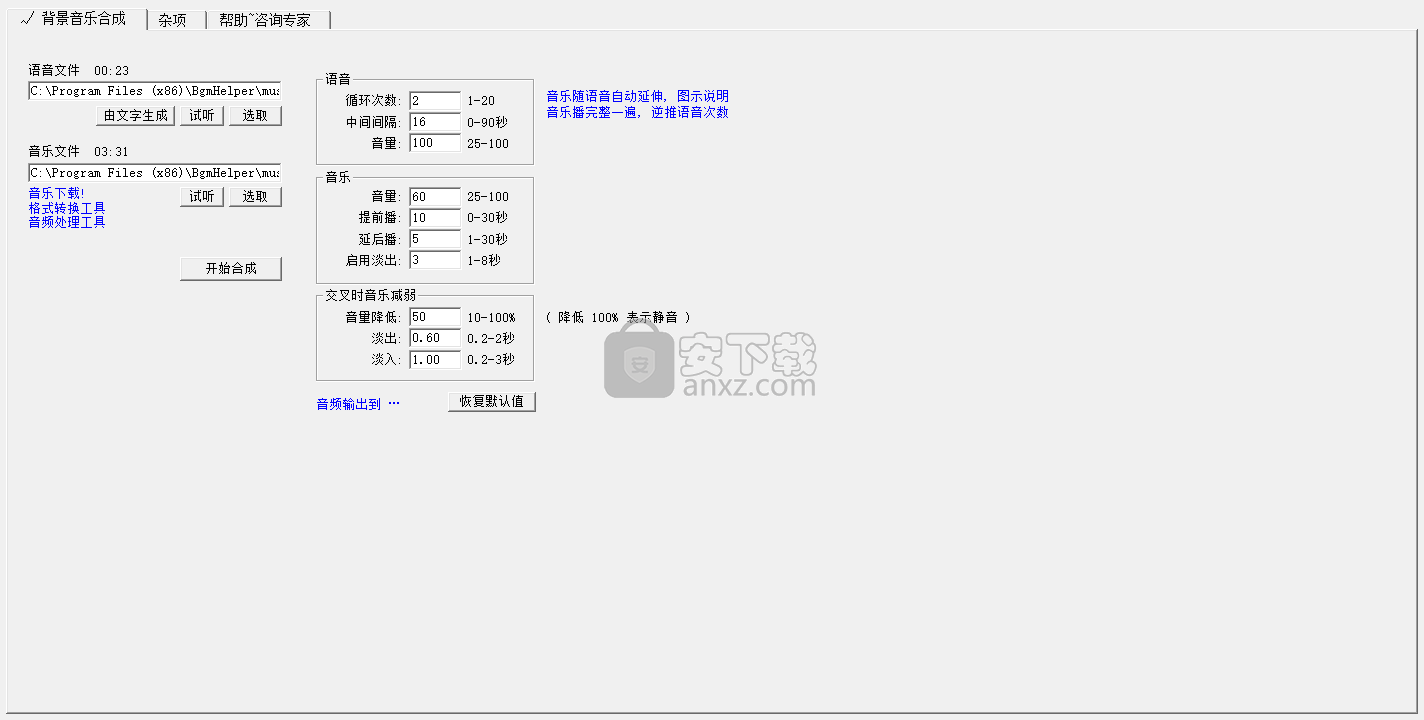Screen dimensions: 1424x720
Task: Open the 帮助 咨询专家 tab
Action: [x=266, y=20]
